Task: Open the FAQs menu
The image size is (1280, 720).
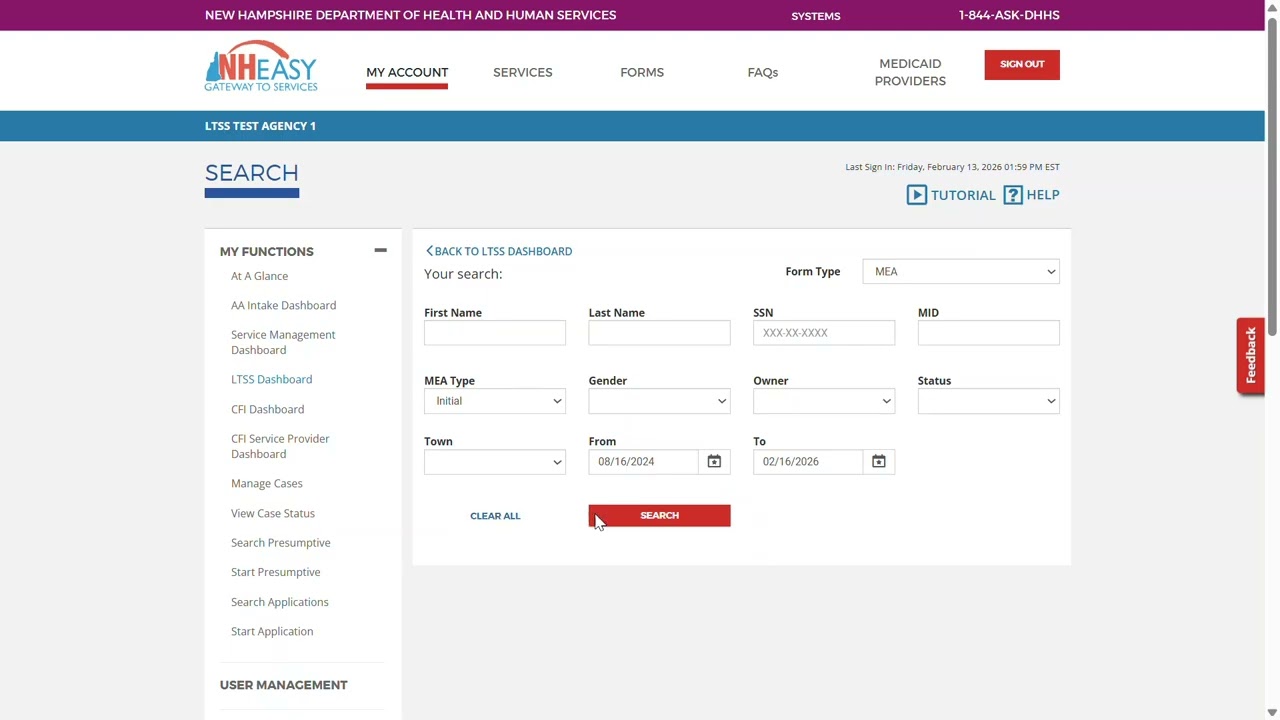Action: (763, 72)
